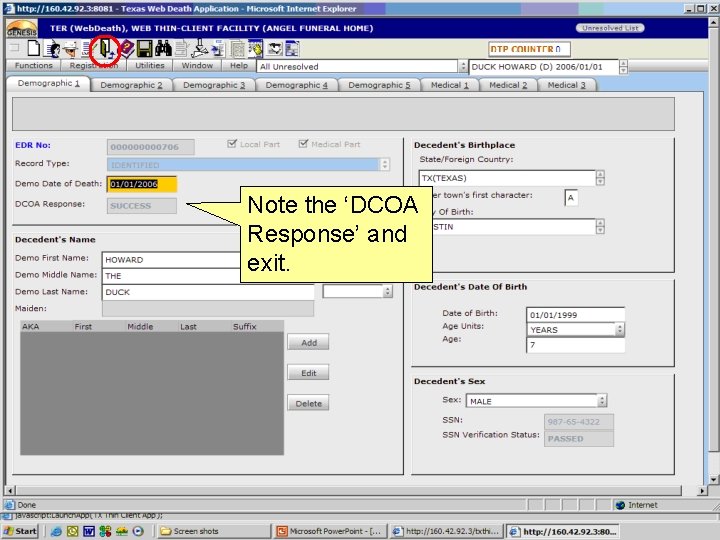Click the Demo First Name field
This screenshot has width=720, height=540.
(x=171, y=259)
